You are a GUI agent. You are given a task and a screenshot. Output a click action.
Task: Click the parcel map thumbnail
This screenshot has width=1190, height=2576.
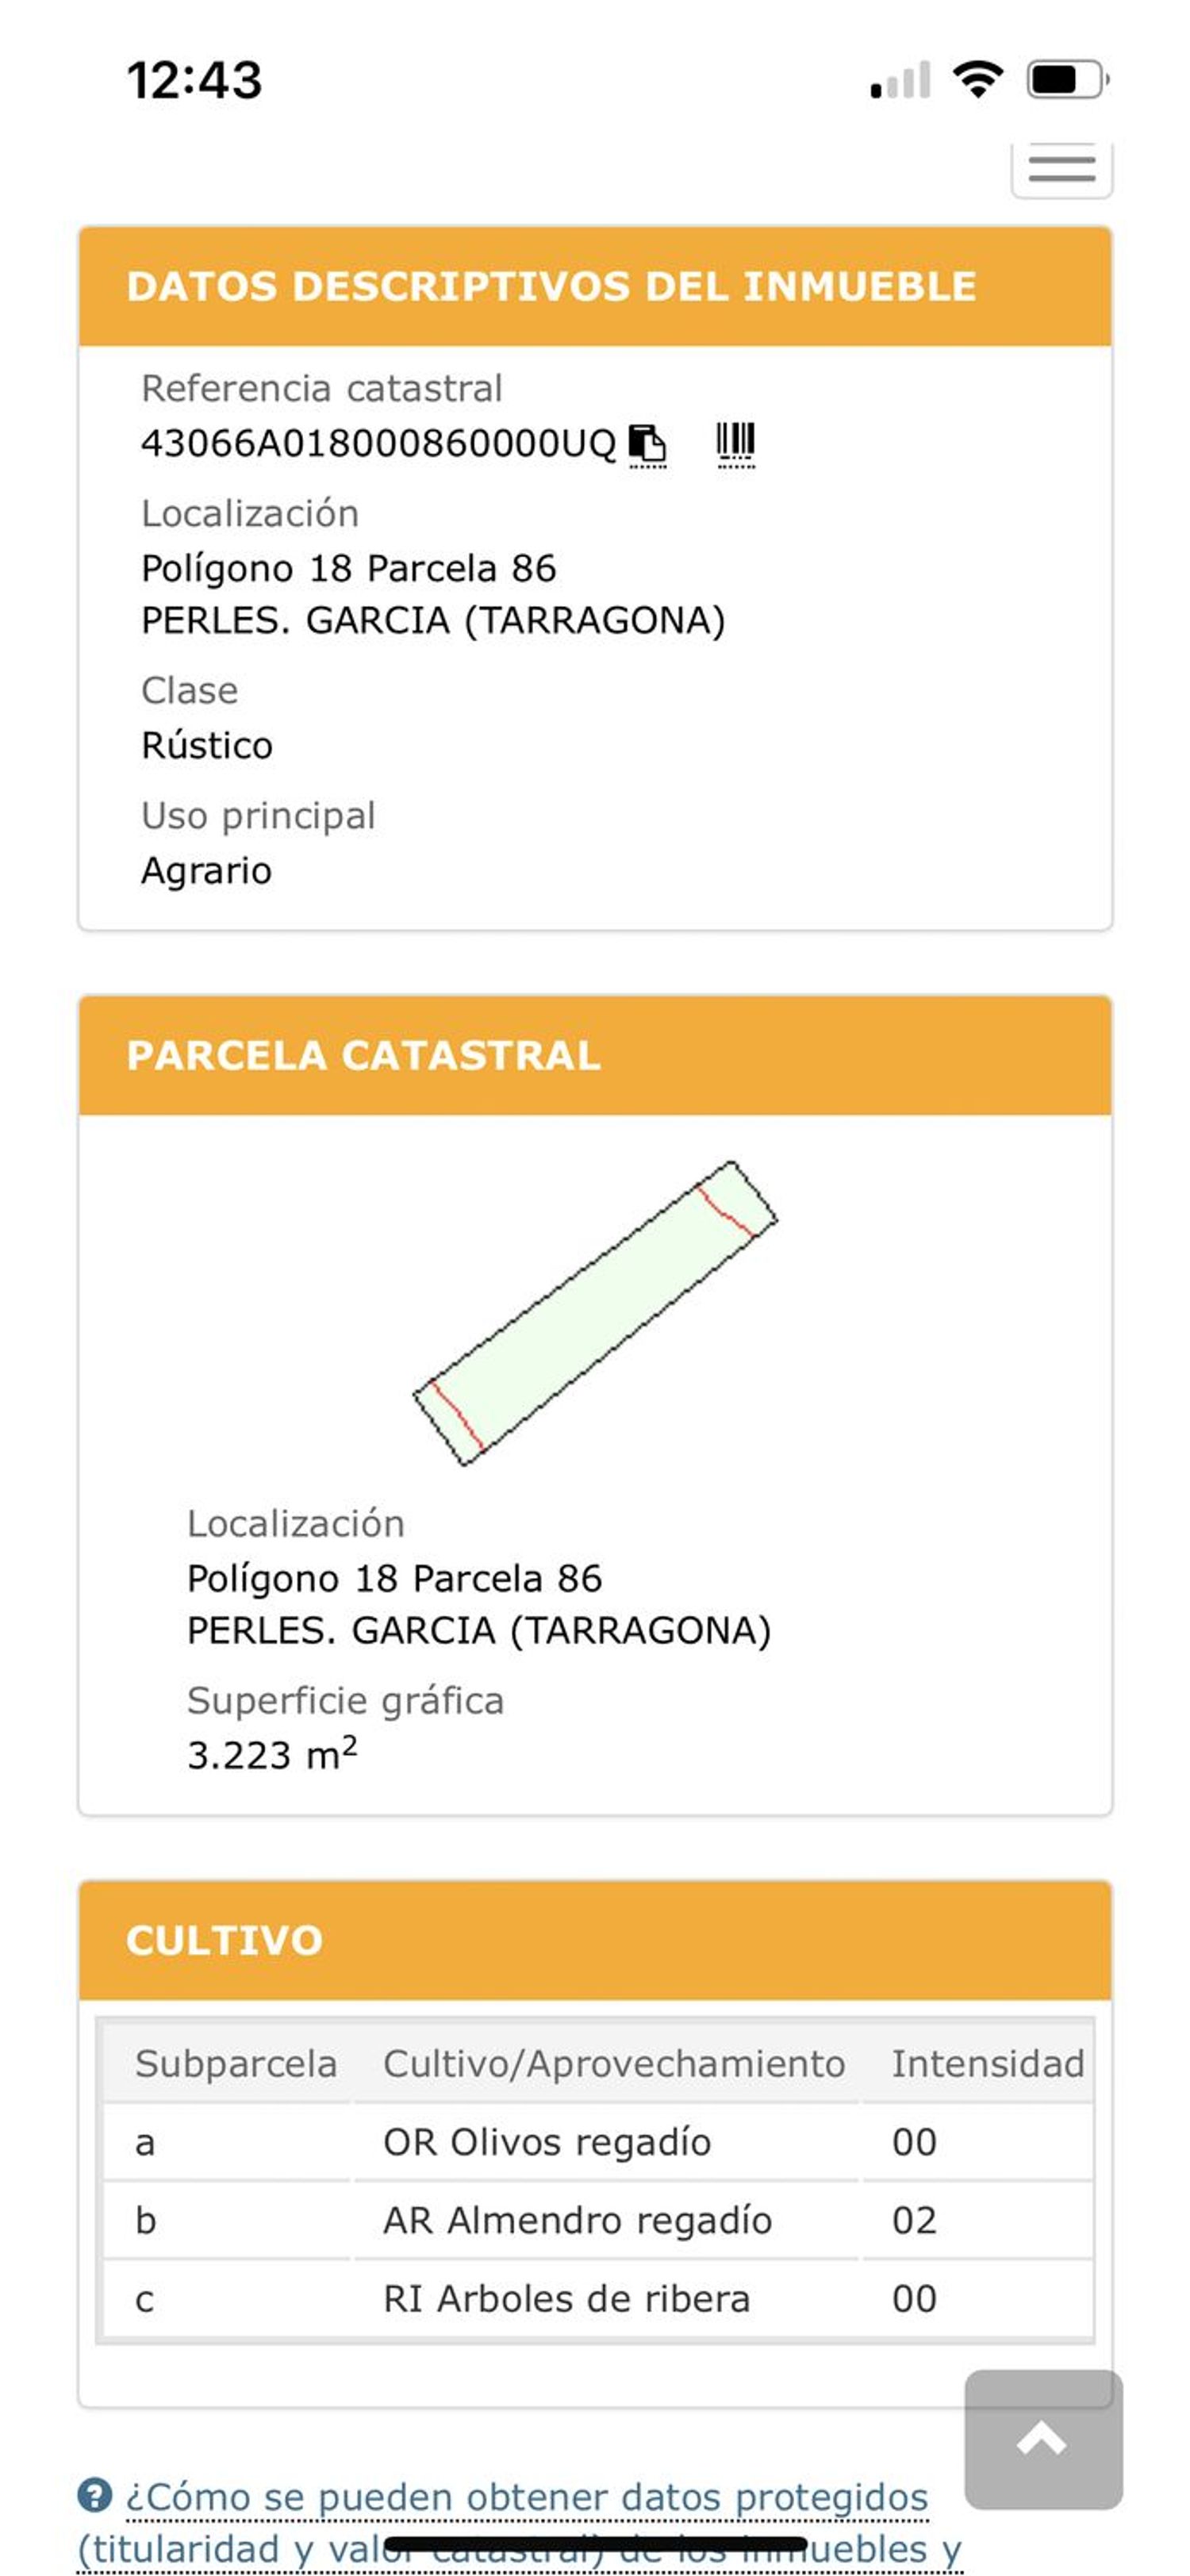595,1313
